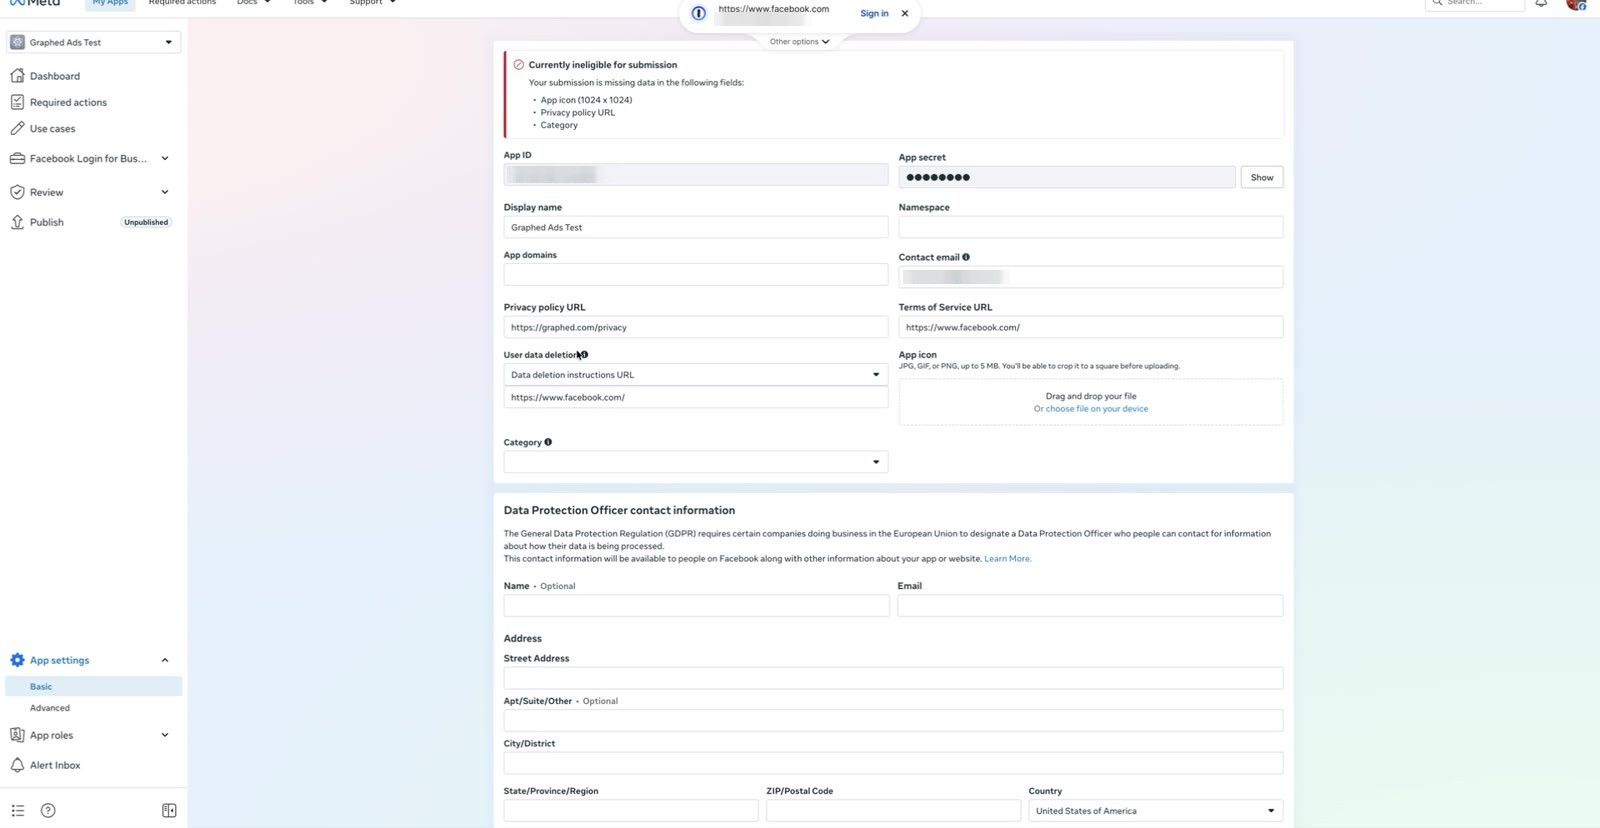Click the App roles icon
1600x828 pixels.
[17, 735]
